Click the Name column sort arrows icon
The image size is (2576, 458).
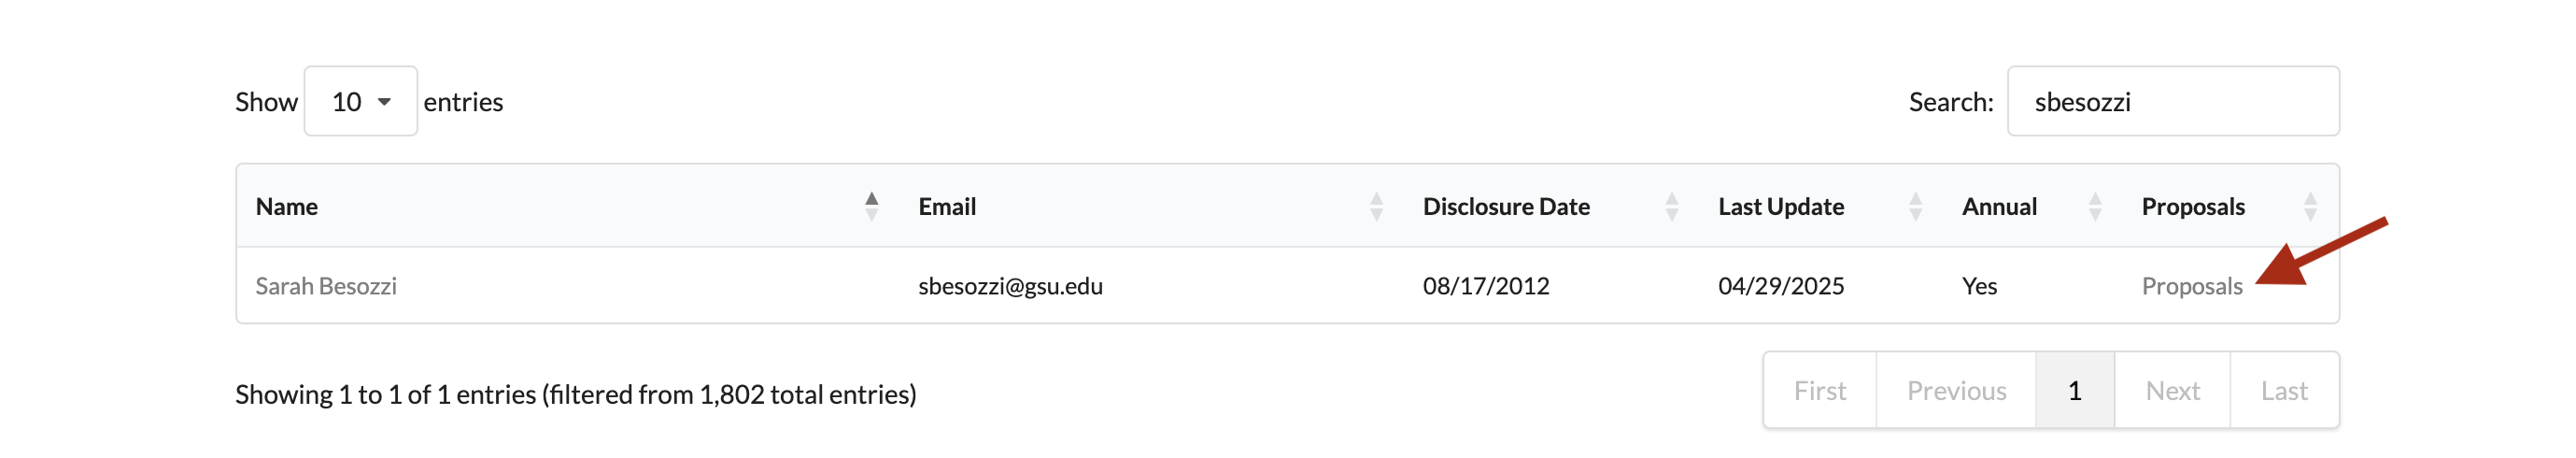click(x=871, y=206)
